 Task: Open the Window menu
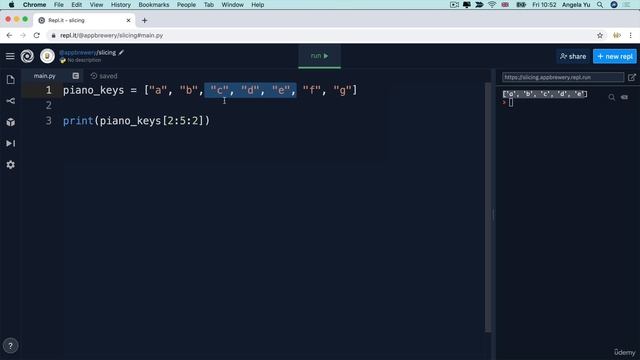point(233,5)
